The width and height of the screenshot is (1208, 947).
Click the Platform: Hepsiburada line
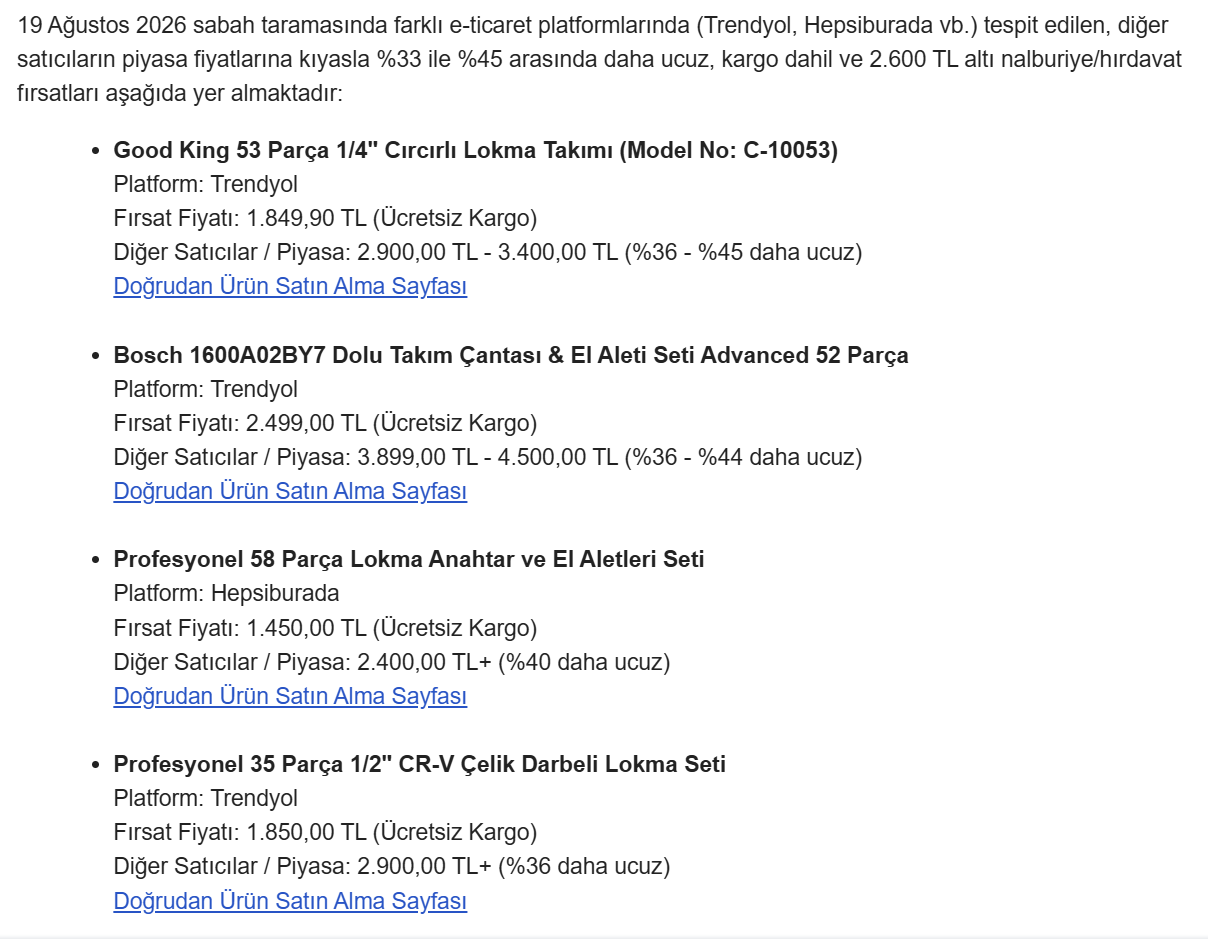pos(226,593)
